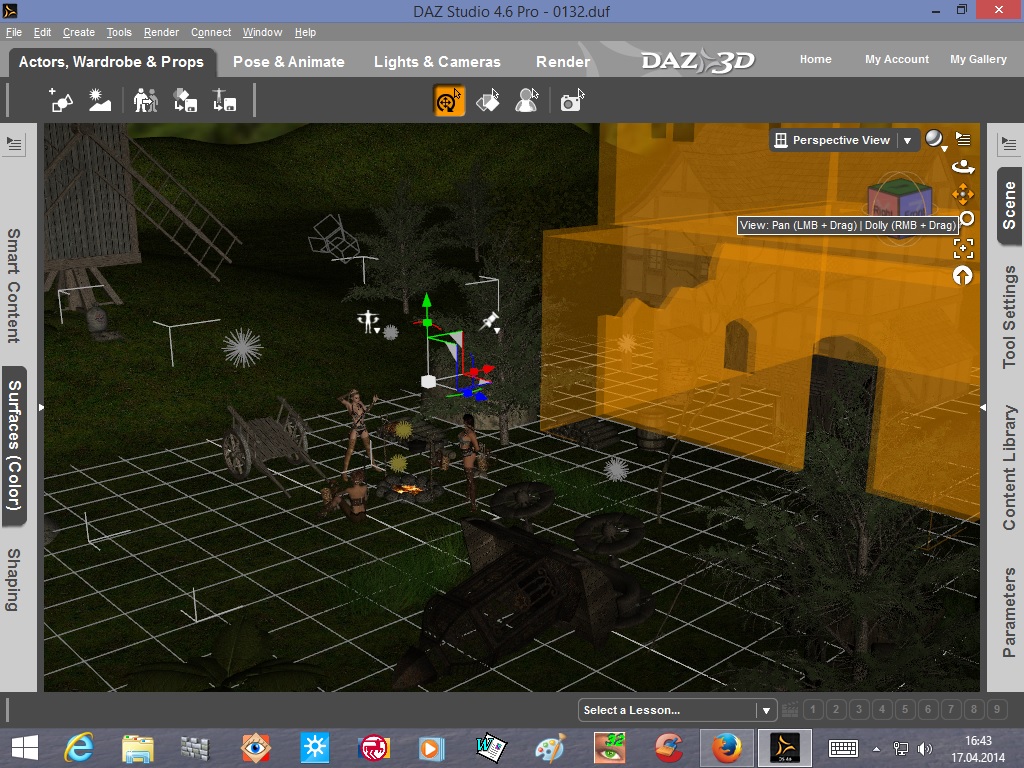Open right pane options menu icon
The height and width of the screenshot is (768, 1024).
point(1009,144)
